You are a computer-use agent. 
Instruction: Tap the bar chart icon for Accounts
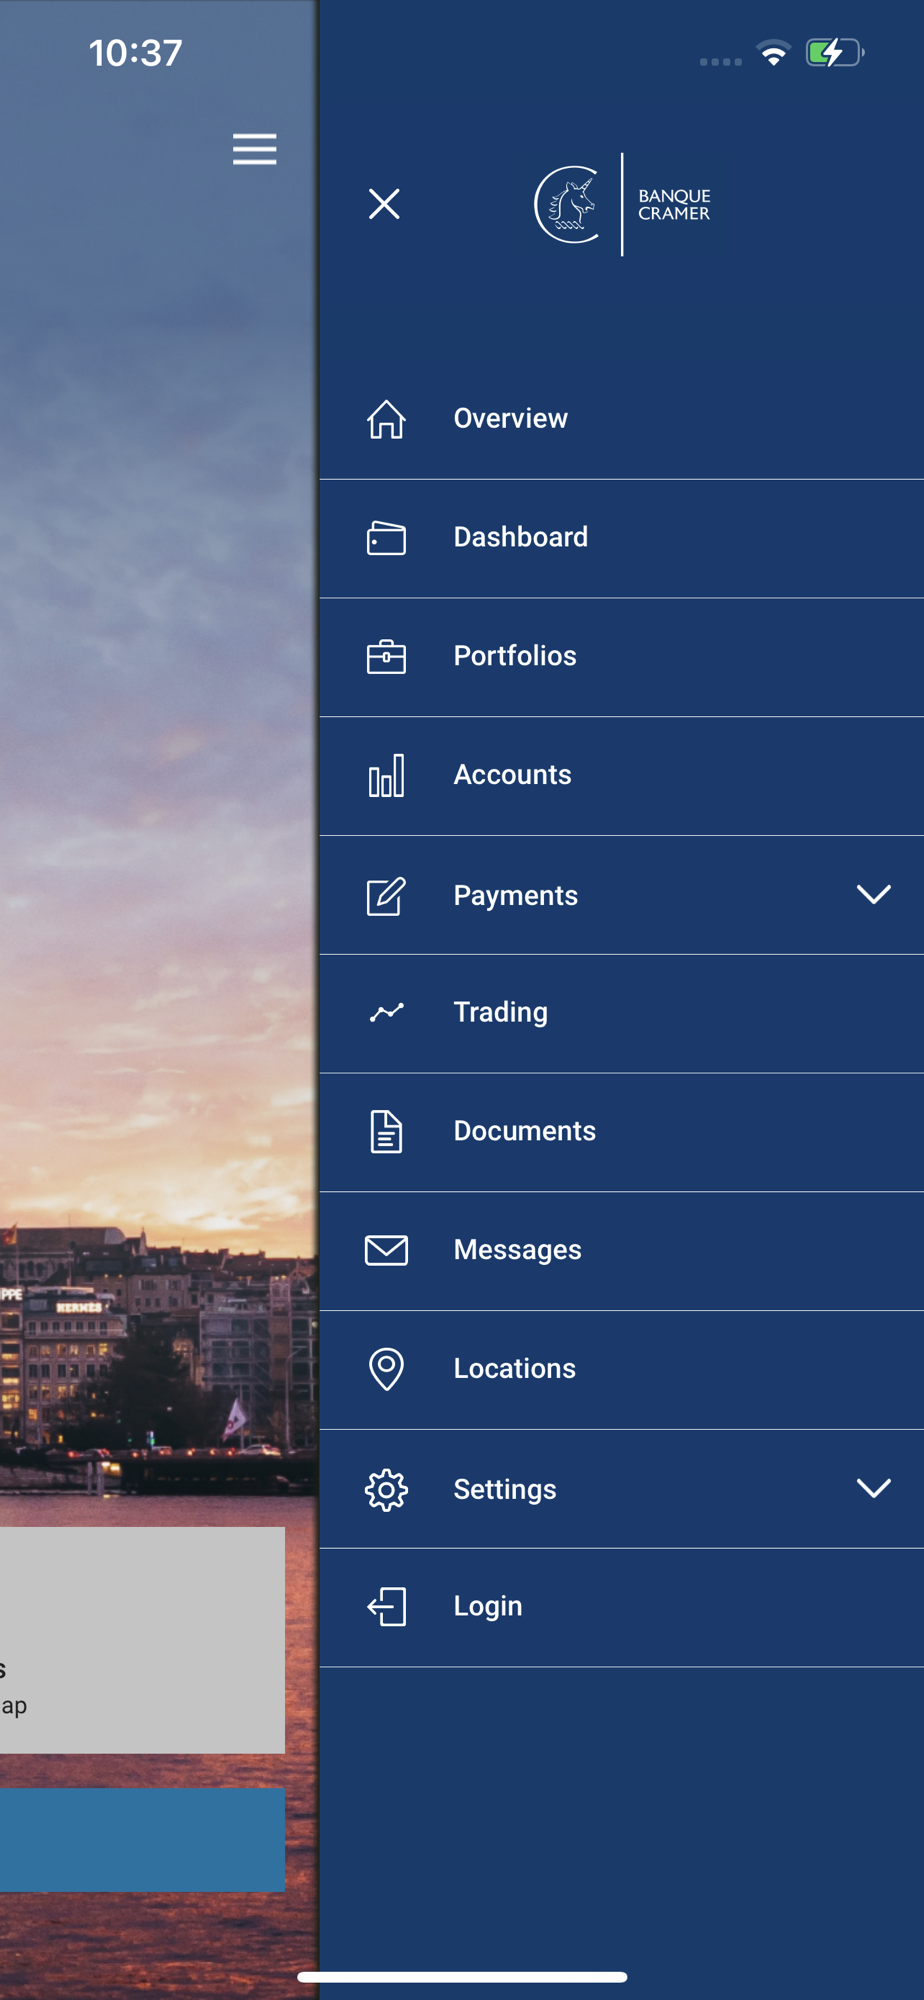[x=386, y=776]
